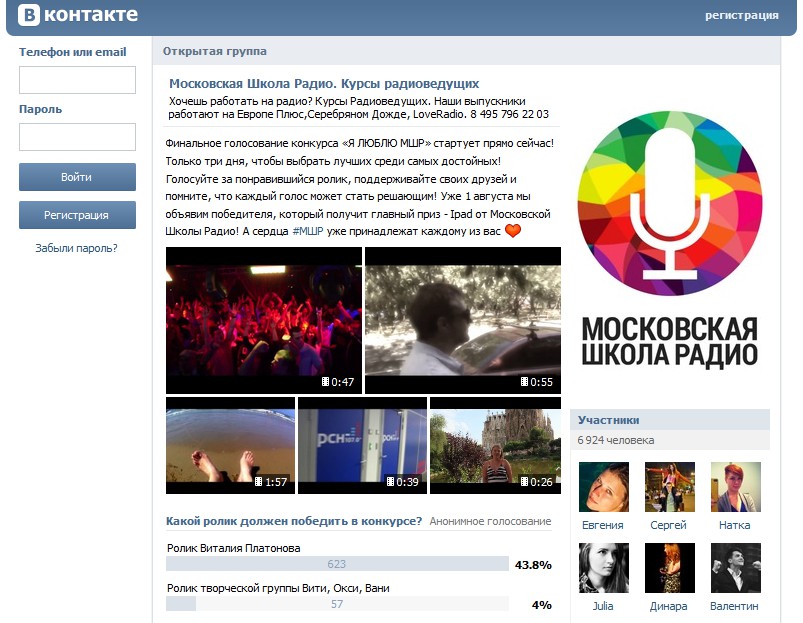Viewport: 803px width, 623px height.
Task: Play the 0:26 cathedral video thumbnail
Action: tap(495, 445)
